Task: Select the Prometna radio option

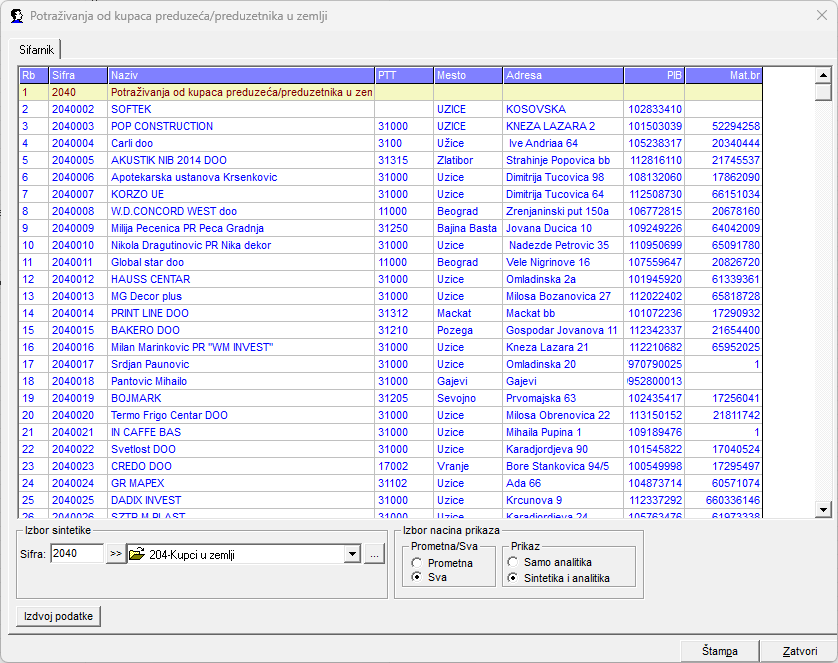Action: click(417, 563)
